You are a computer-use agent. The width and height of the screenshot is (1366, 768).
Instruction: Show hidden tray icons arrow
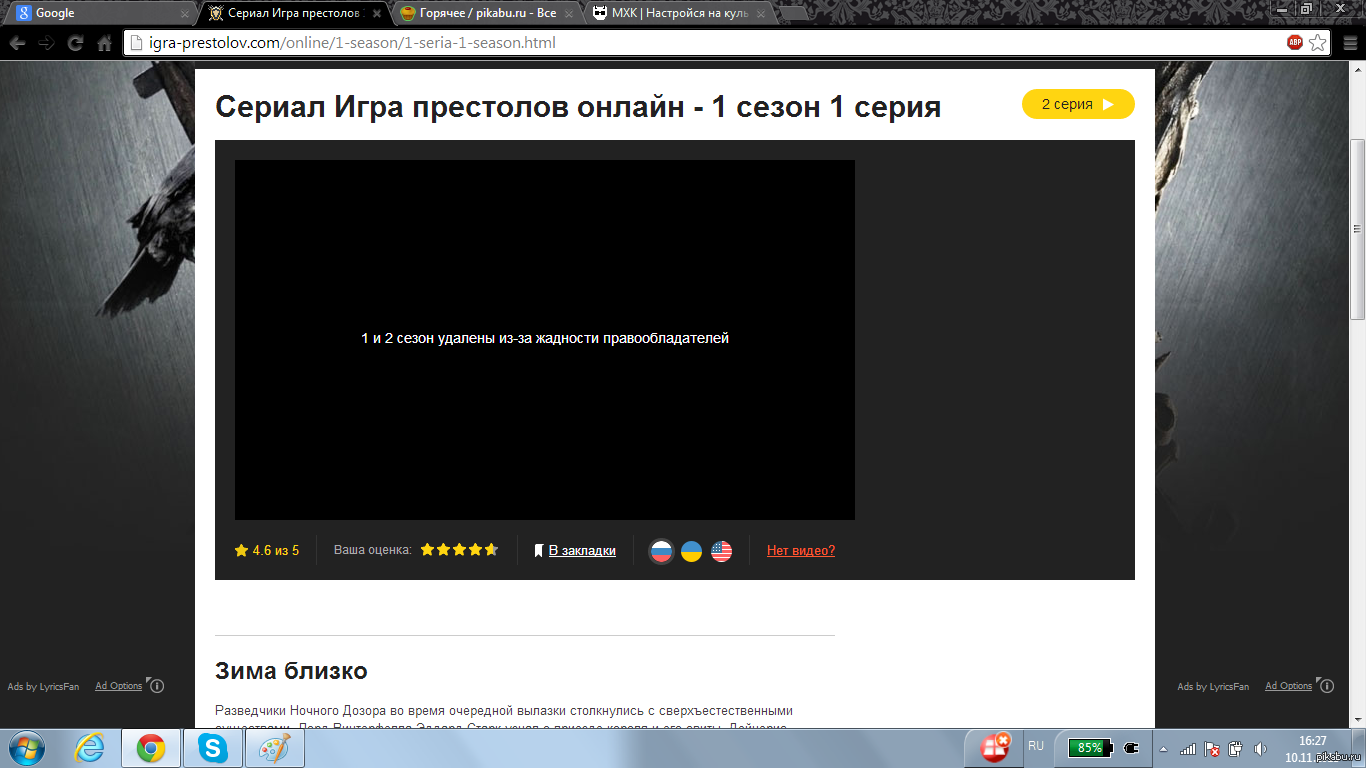[x=1163, y=748]
